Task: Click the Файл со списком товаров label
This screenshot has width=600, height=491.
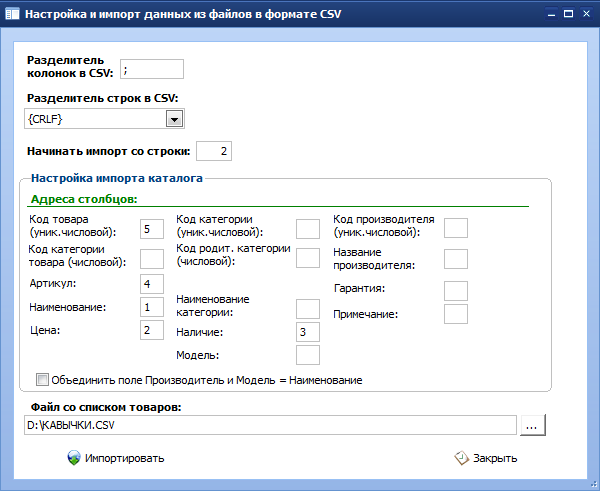Action: pyautogui.click(x=106, y=407)
